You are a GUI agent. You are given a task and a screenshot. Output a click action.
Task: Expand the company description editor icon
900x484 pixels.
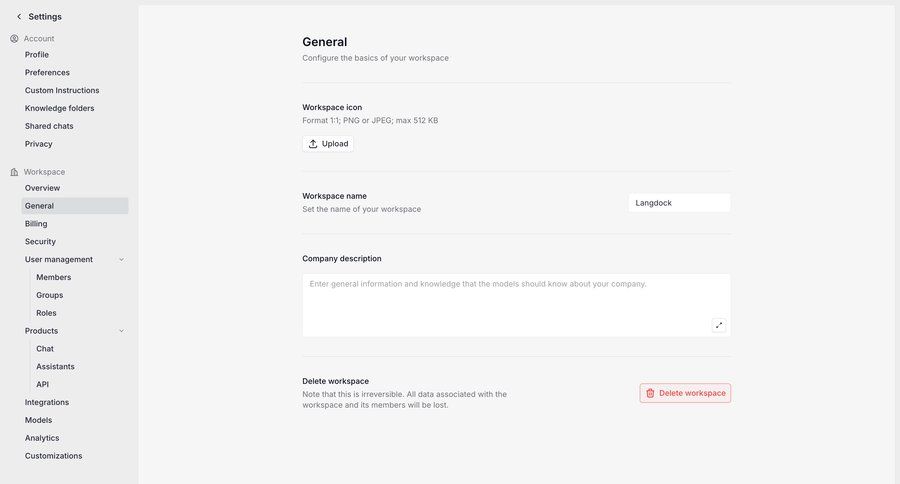pyautogui.click(x=719, y=326)
